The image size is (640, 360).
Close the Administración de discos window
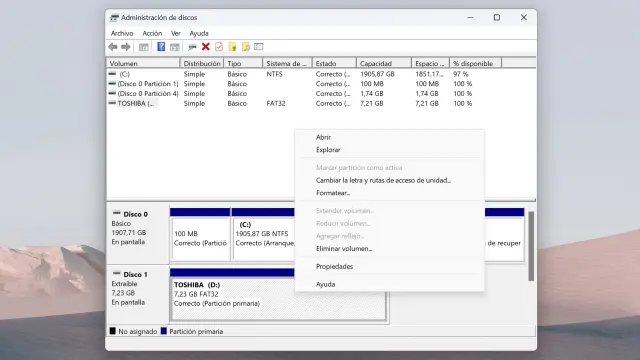click(524, 18)
